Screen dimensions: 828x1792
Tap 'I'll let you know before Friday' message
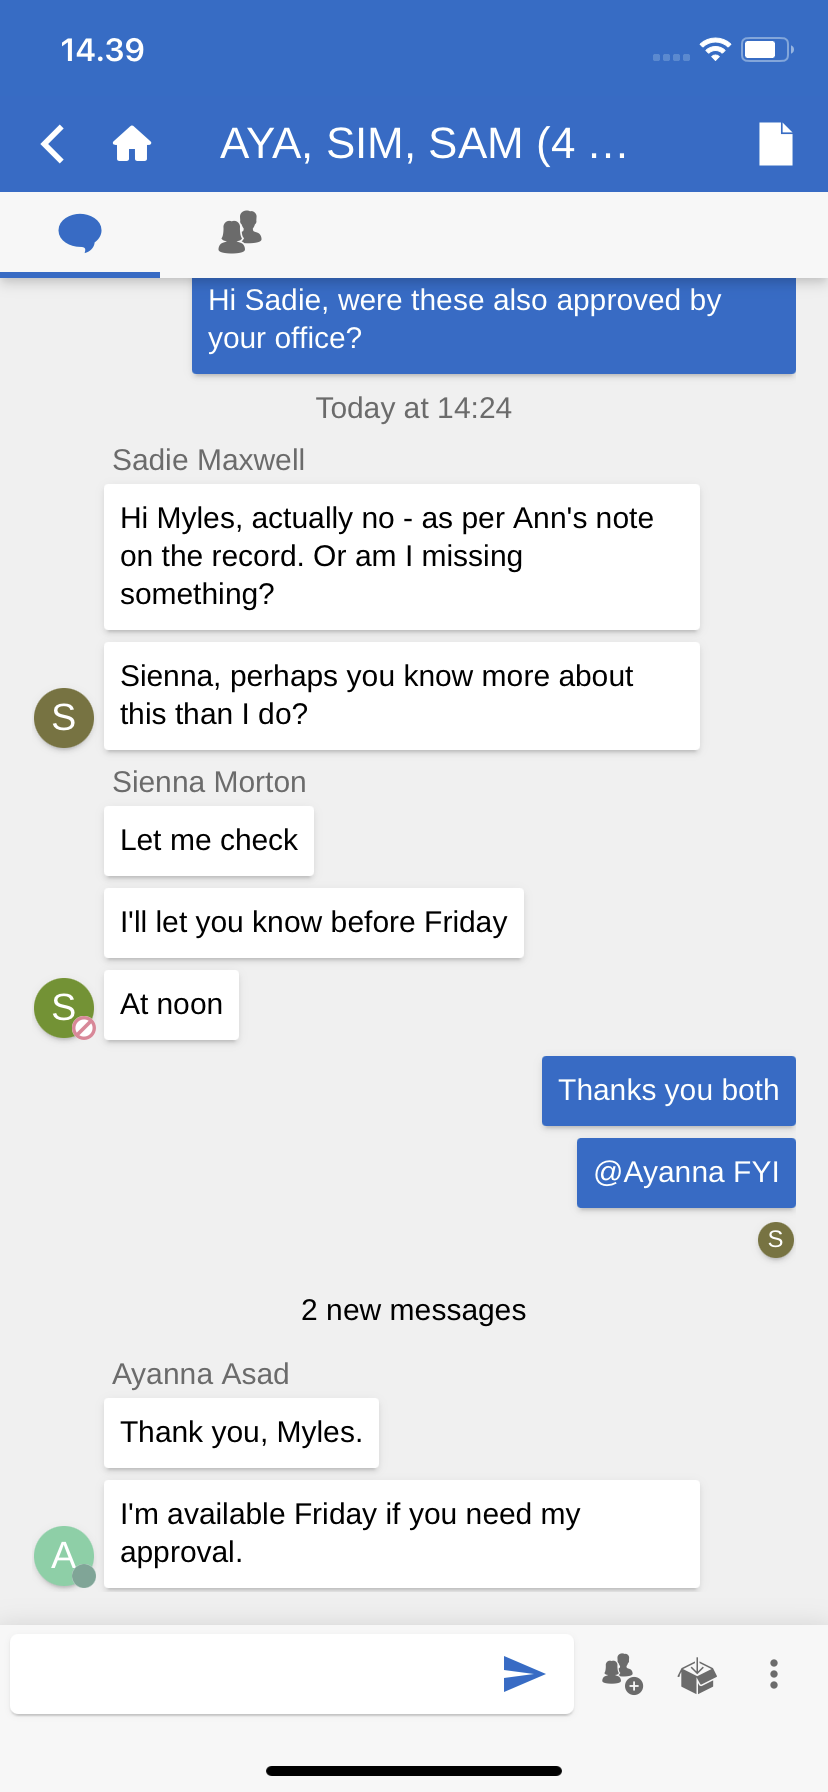pyautogui.click(x=313, y=922)
